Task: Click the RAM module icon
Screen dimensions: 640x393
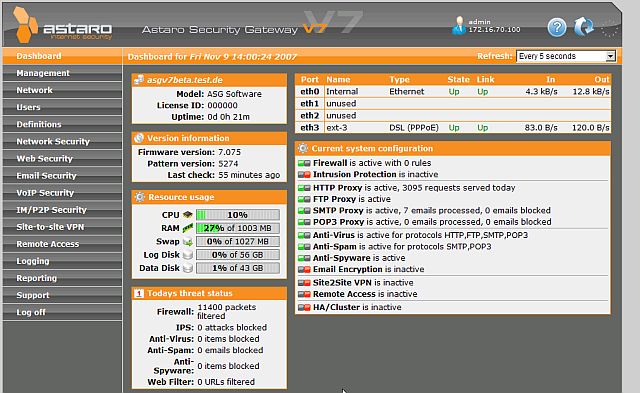Action: [187, 228]
